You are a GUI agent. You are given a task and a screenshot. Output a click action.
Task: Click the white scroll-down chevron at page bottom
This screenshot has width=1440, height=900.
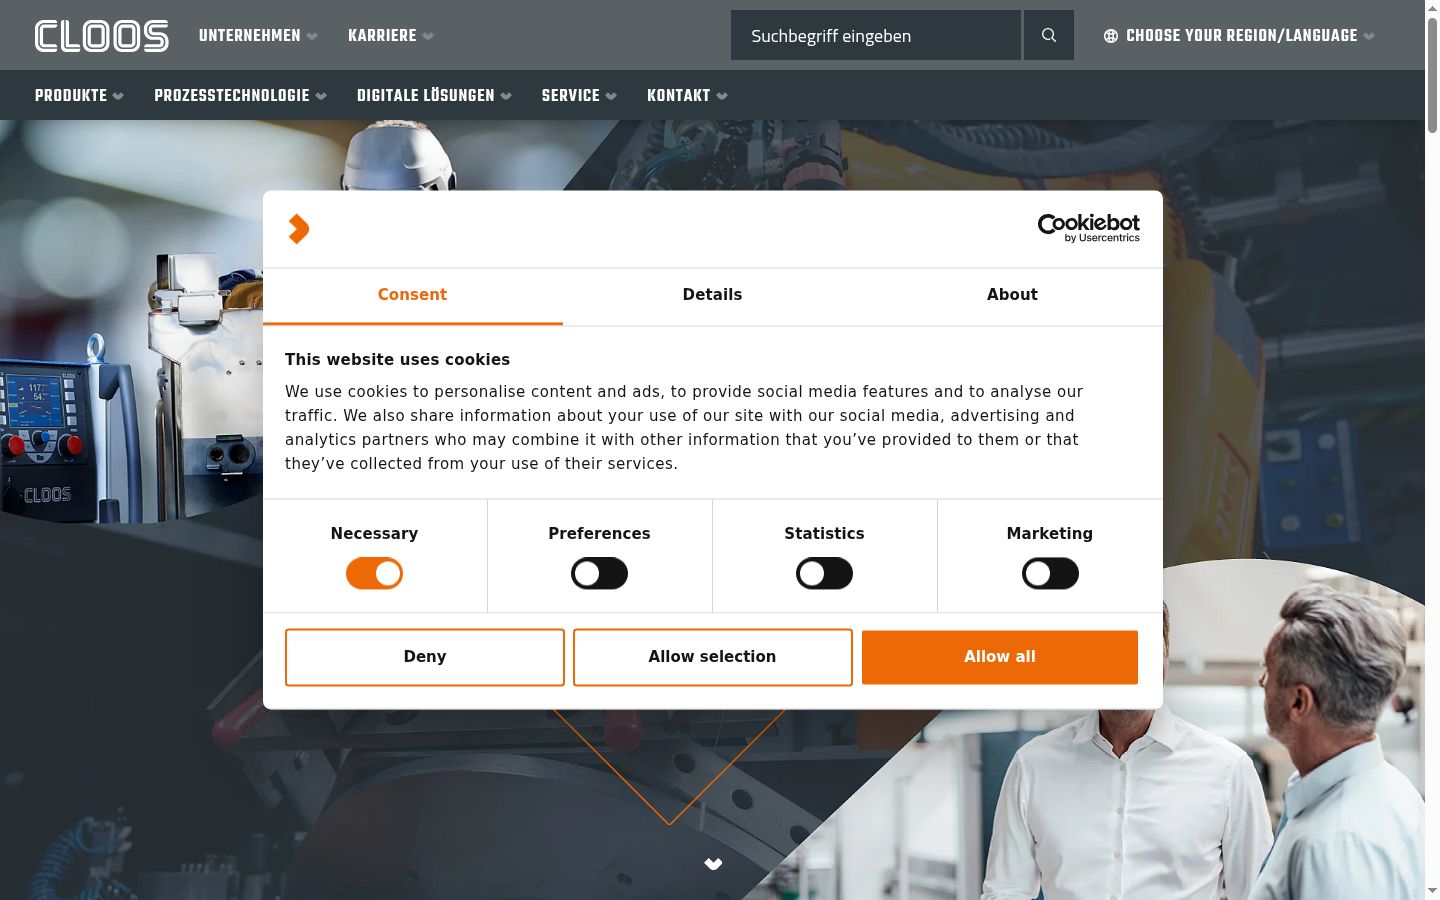(x=713, y=864)
